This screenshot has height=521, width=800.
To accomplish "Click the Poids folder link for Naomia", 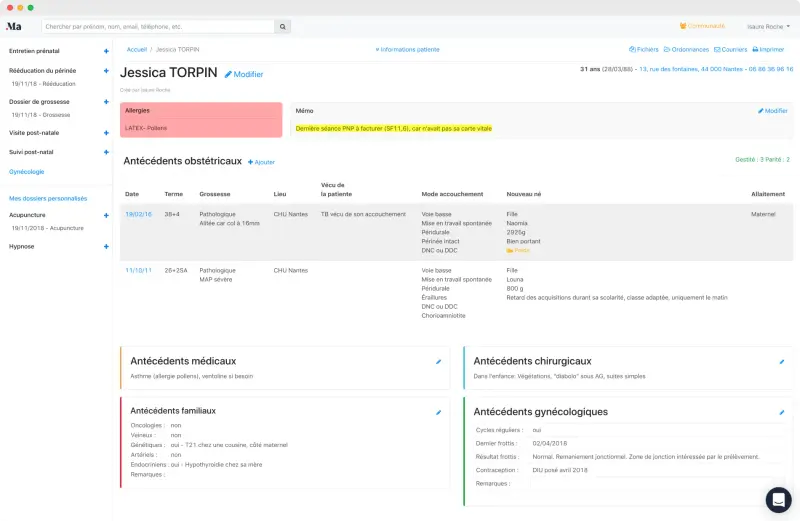I will (x=518, y=251).
